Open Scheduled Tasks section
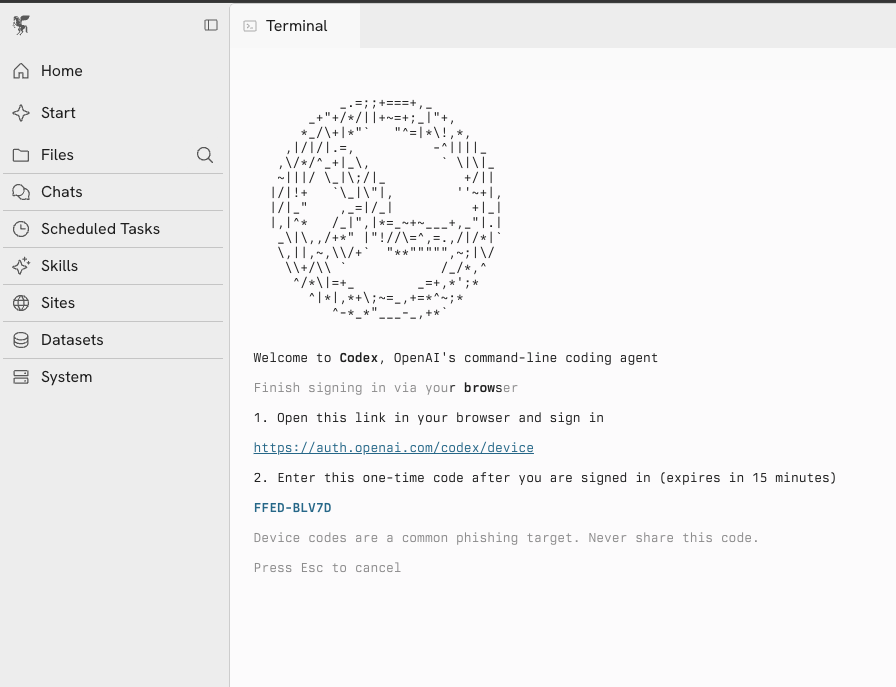The width and height of the screenshot is (896, 687). 113,229
